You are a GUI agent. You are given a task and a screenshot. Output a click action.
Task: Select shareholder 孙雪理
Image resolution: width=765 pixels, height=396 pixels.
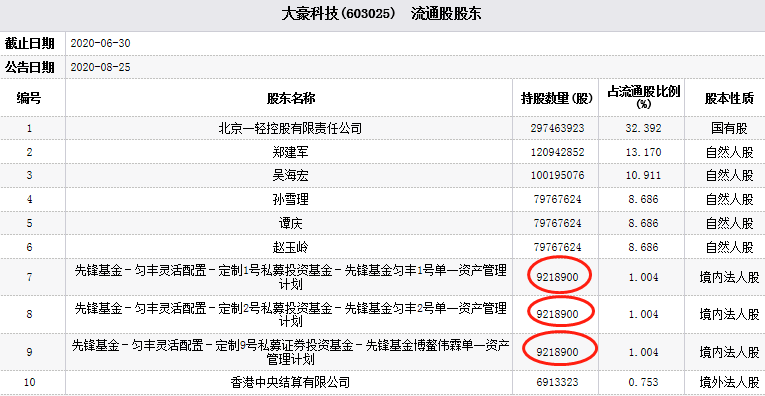click(290, 199)
